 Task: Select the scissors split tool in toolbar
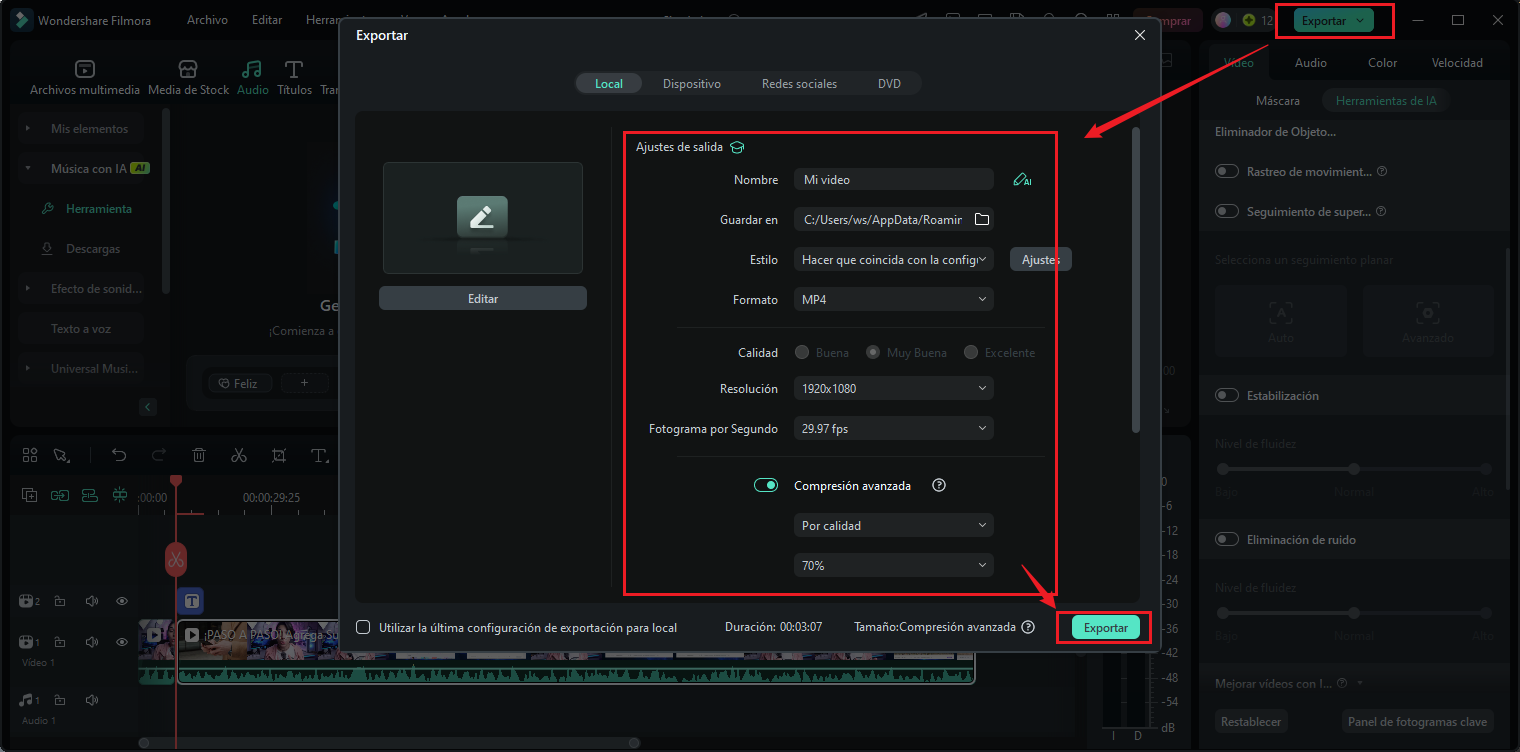238,455
